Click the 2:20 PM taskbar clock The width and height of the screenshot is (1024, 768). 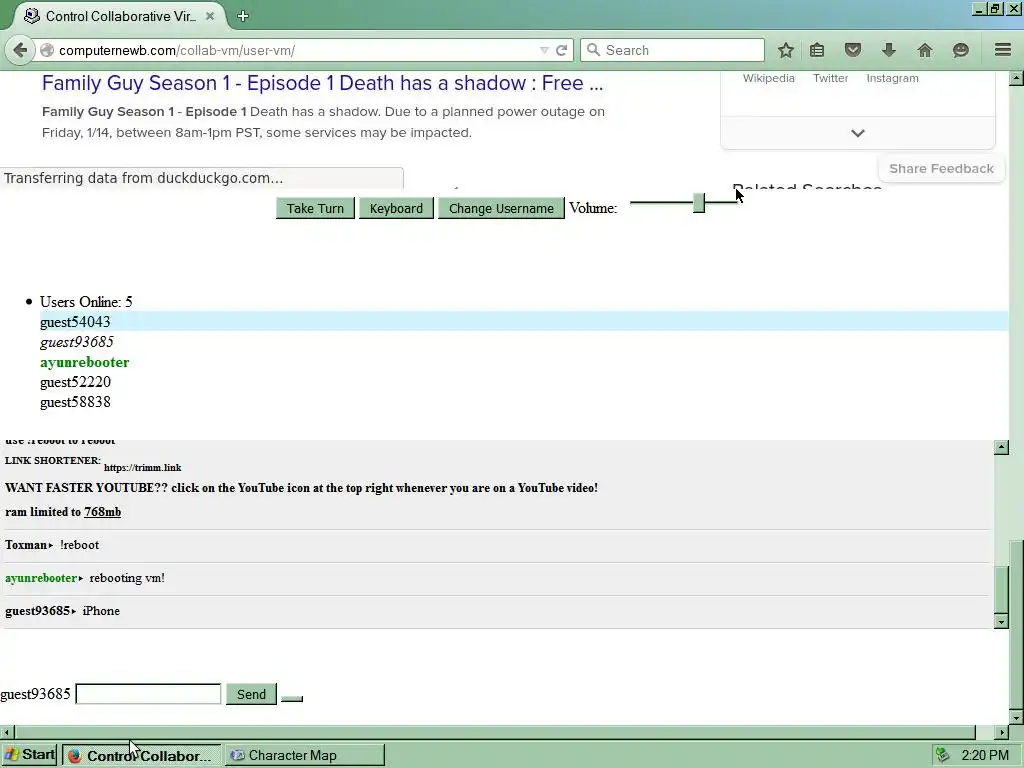click(x=985, y=756)
